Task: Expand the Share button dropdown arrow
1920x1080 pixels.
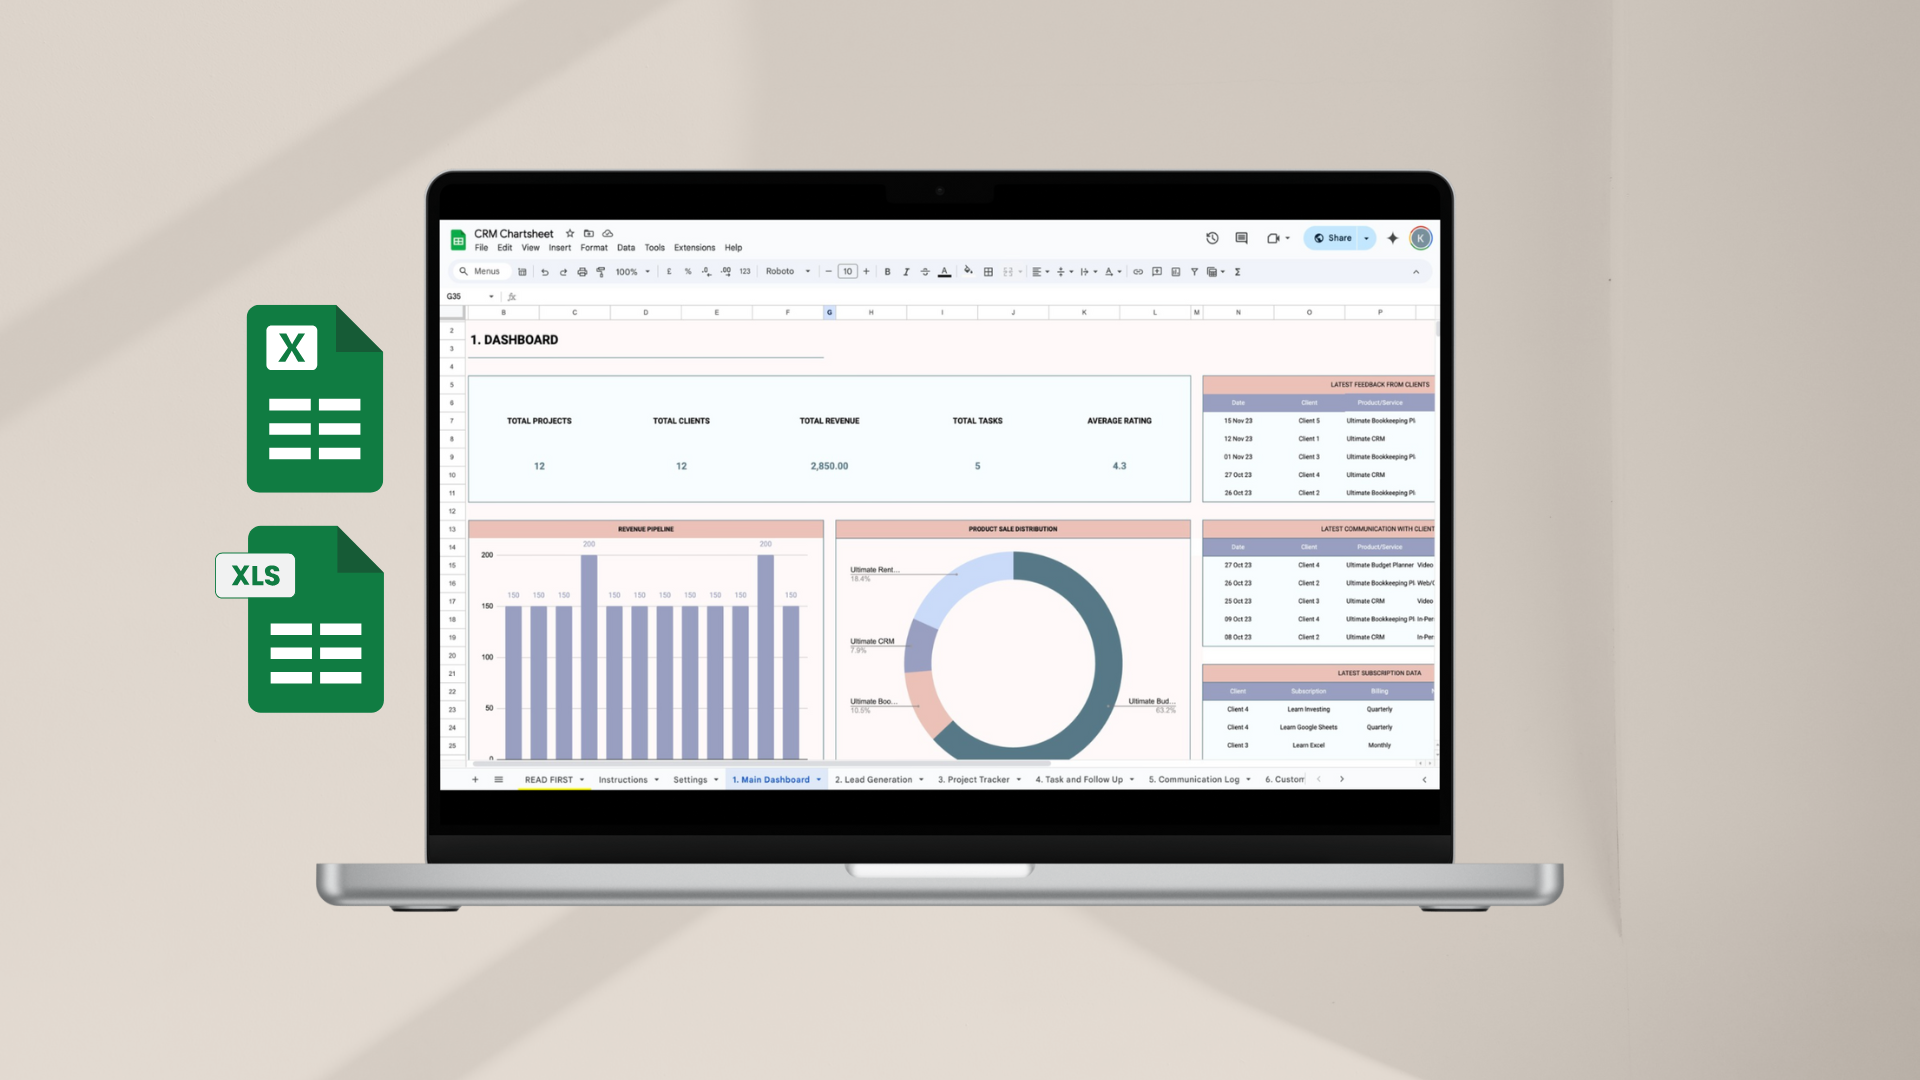Action: coord(1366,238)
